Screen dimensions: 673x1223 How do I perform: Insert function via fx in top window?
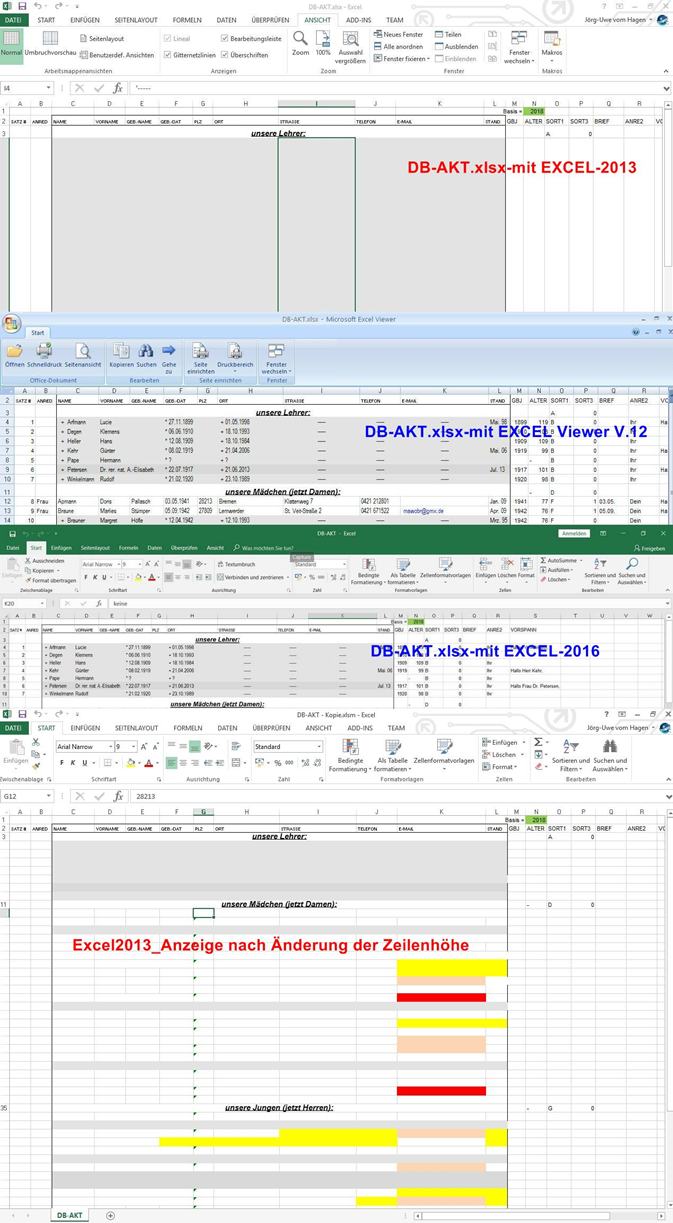point(117,88)
